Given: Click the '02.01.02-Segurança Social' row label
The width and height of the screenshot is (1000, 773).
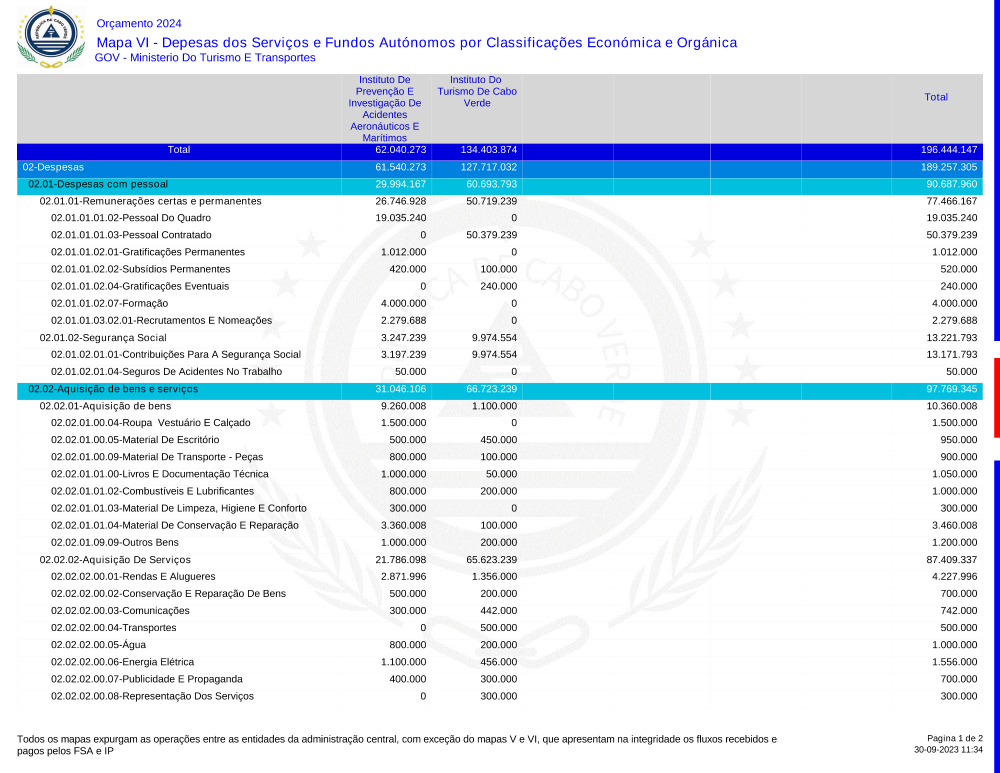Looking at the screenshot, I should click(103, 338).
